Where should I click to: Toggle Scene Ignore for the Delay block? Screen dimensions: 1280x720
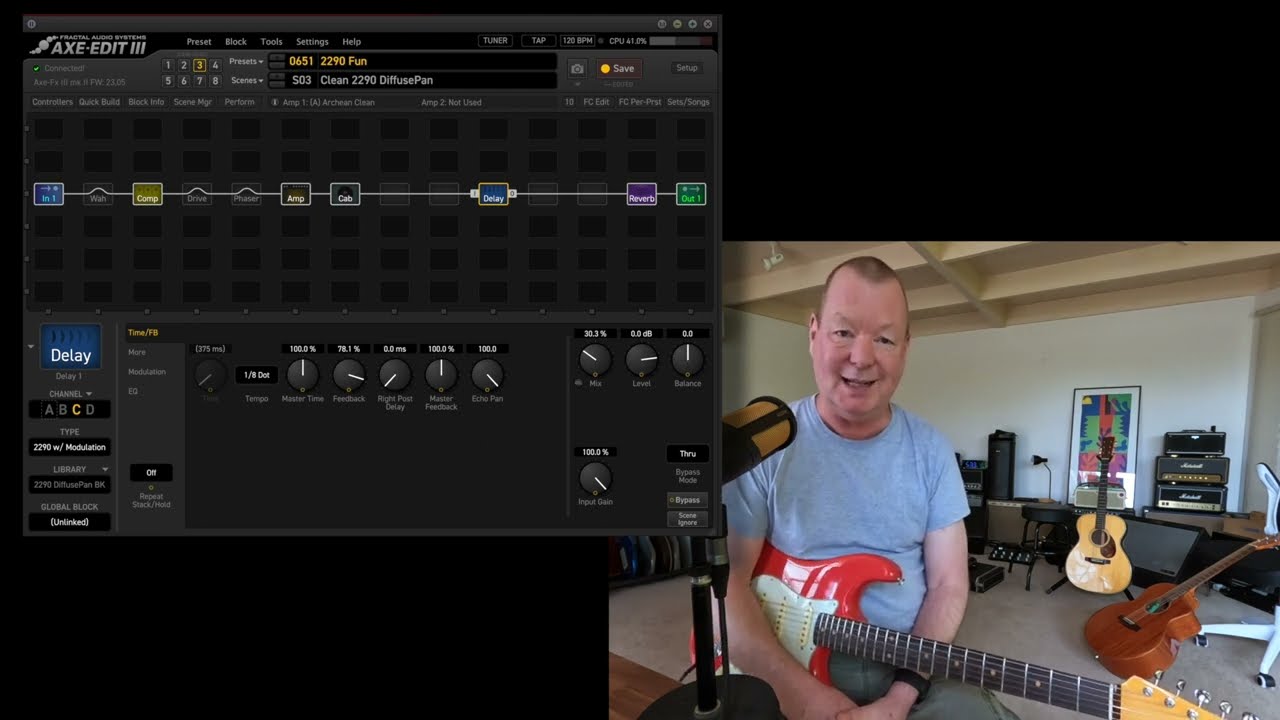(x=687, y=518)
